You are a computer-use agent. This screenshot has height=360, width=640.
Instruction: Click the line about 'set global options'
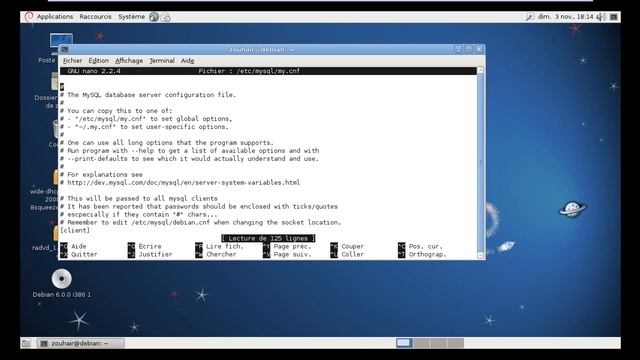146,119
